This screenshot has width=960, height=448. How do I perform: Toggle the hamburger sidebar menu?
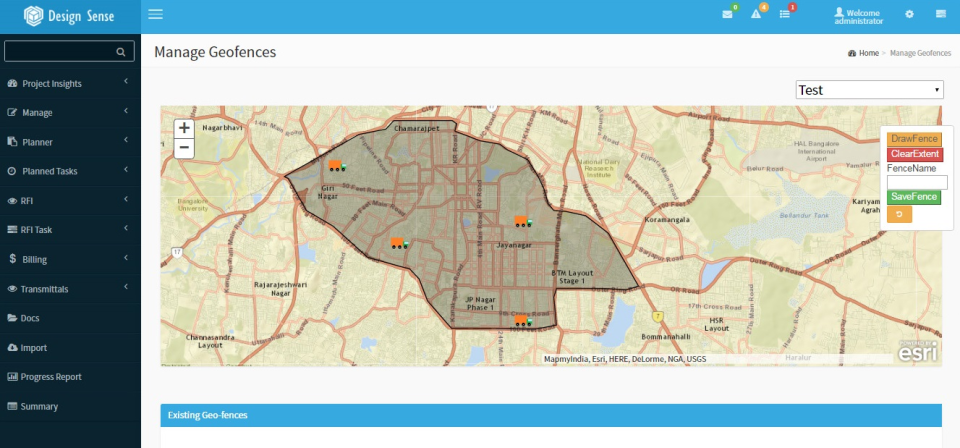[156, 14]
